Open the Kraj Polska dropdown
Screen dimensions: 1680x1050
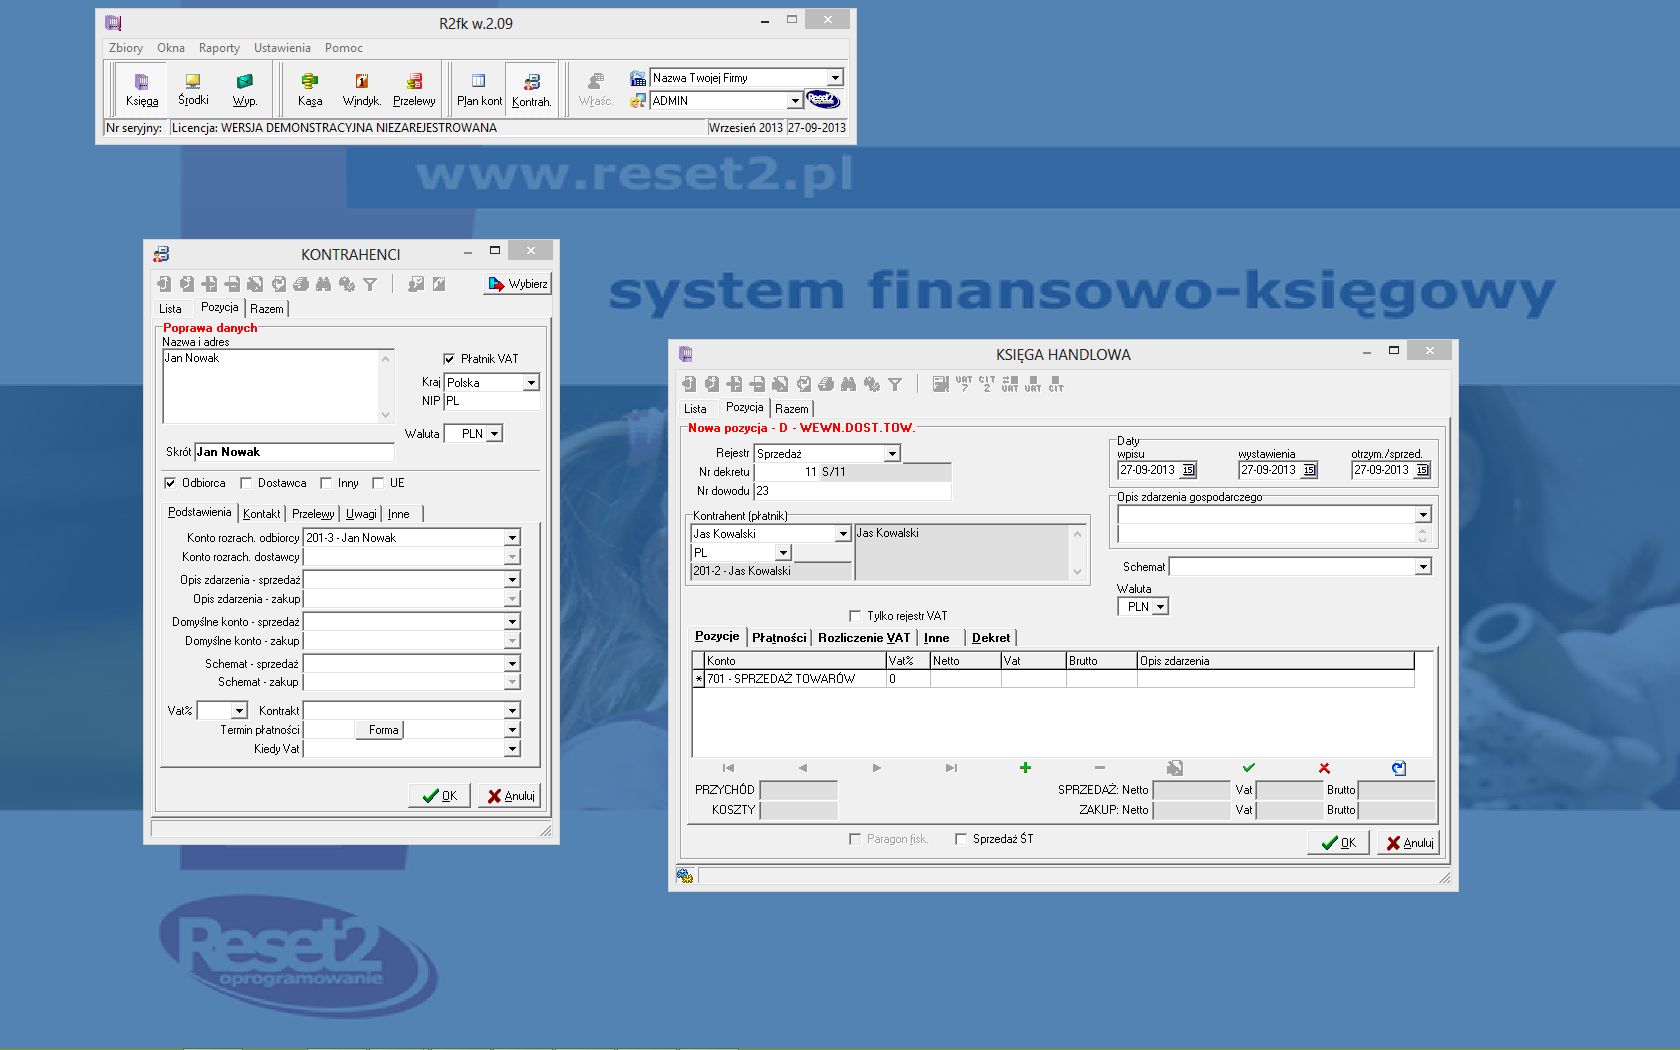531,383
